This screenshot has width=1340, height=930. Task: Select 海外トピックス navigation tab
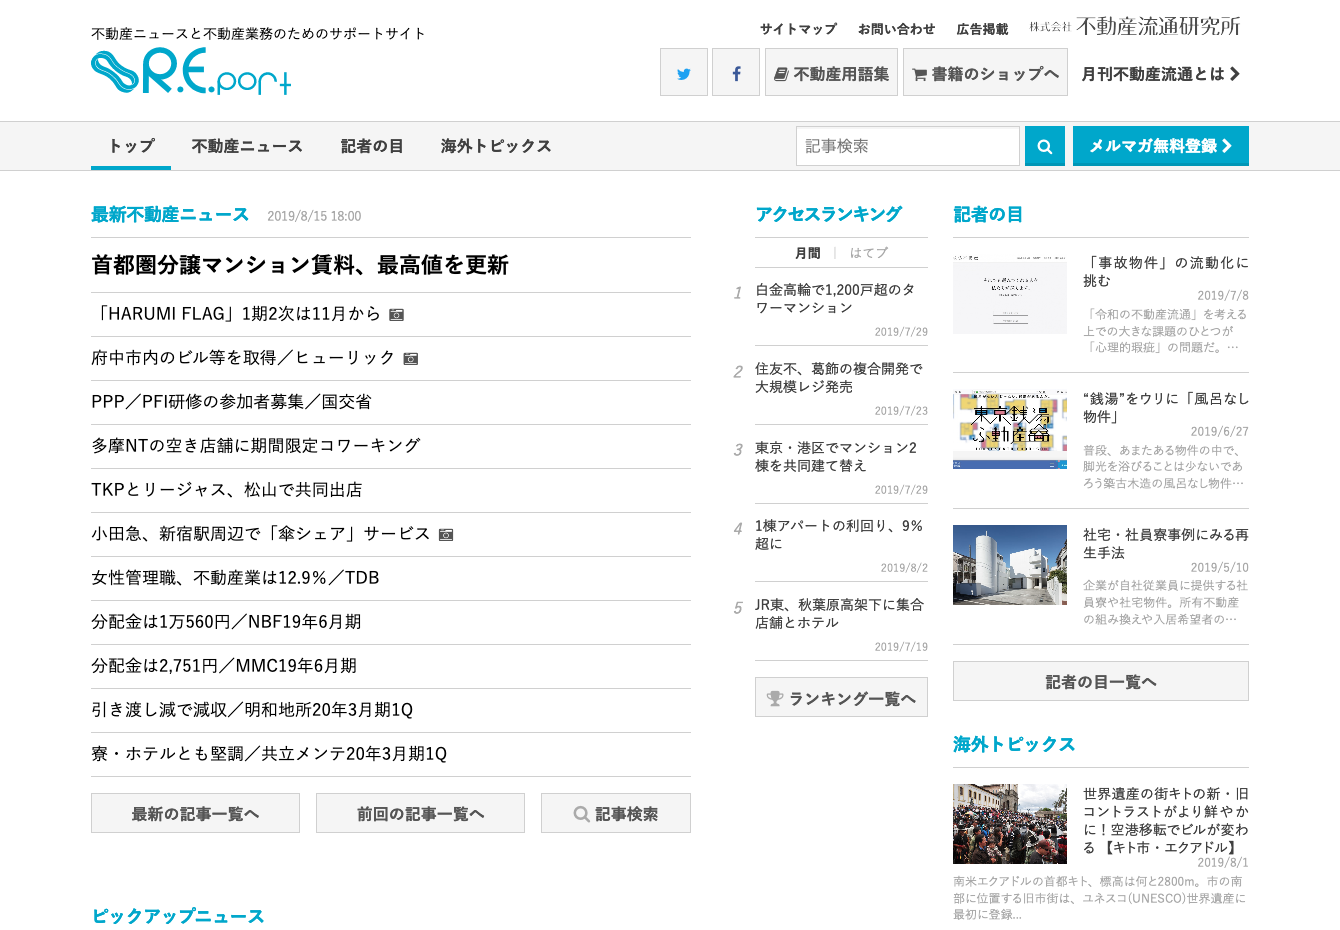496,146
